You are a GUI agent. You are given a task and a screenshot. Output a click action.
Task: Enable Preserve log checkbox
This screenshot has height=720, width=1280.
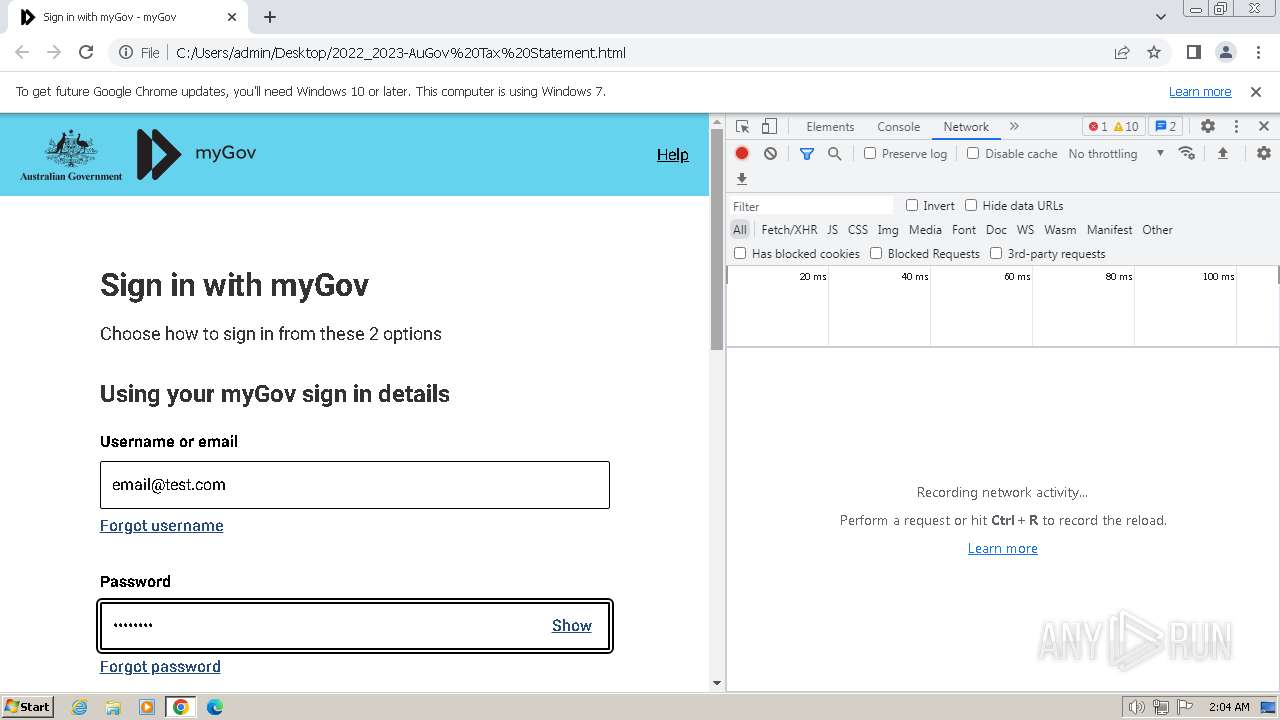[870, 153]
